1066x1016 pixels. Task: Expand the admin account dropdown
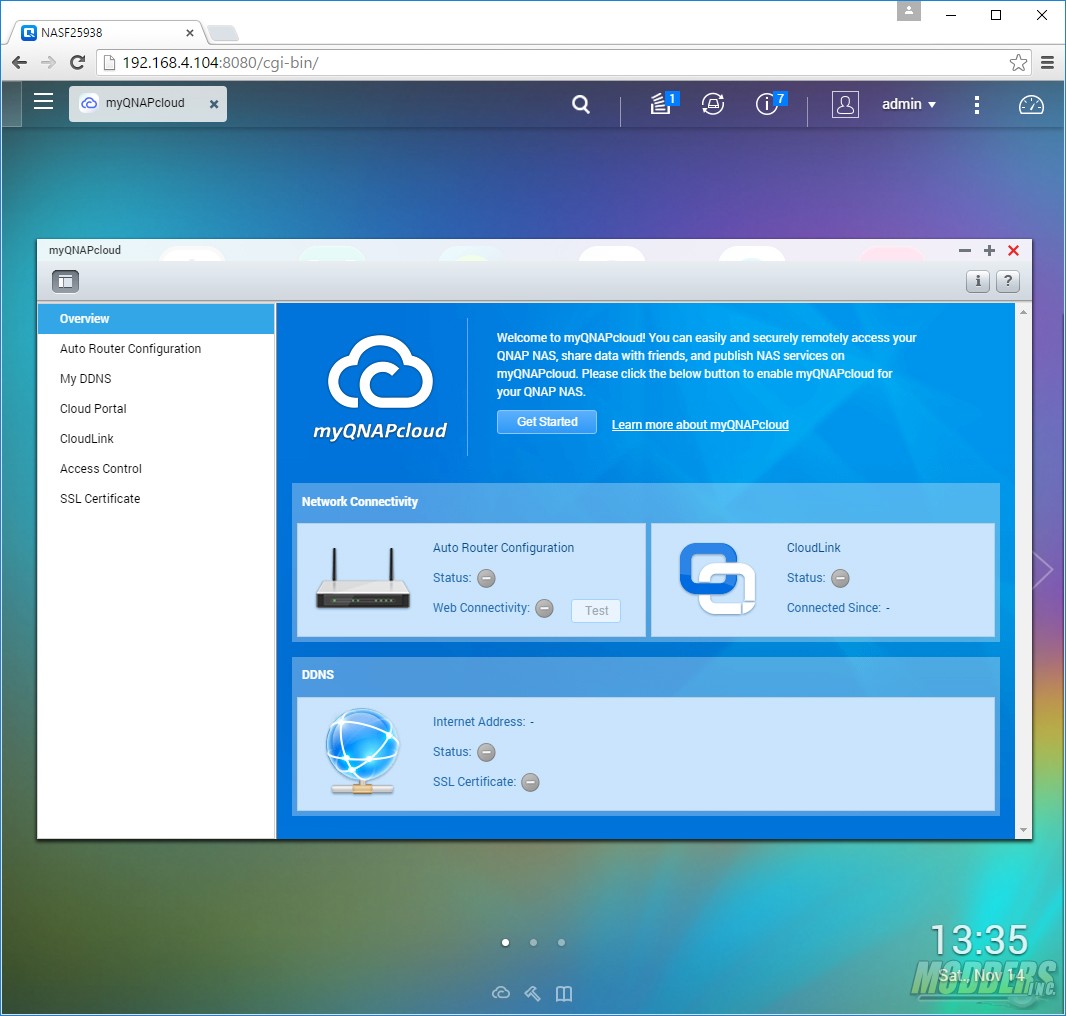[x=909, y=104]
